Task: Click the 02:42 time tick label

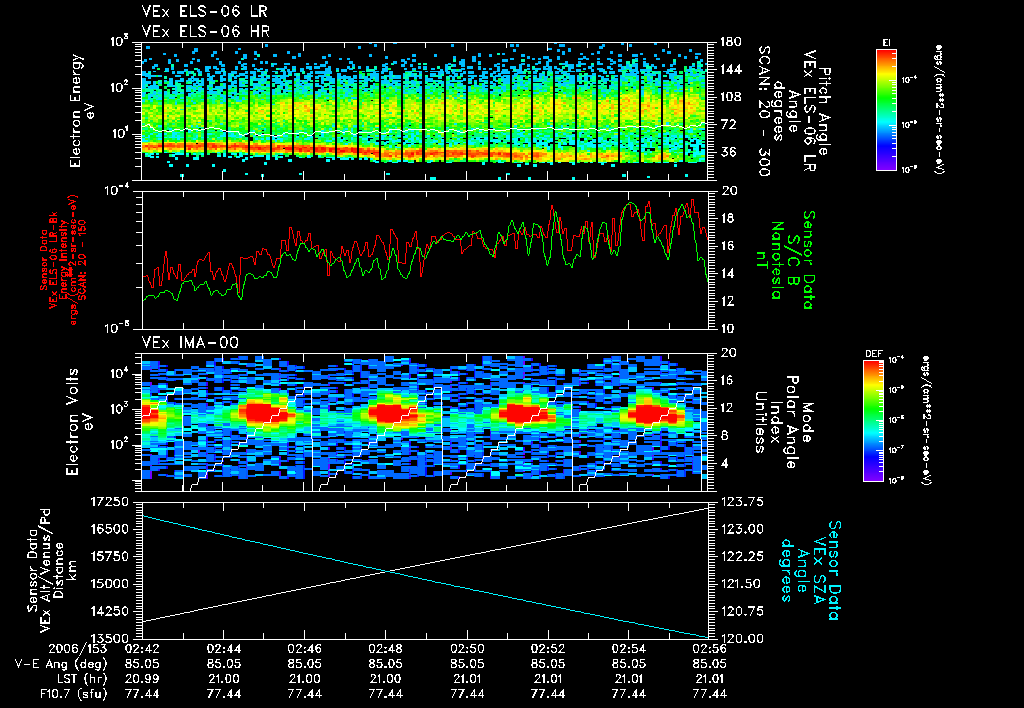Action: pos(142,649)
